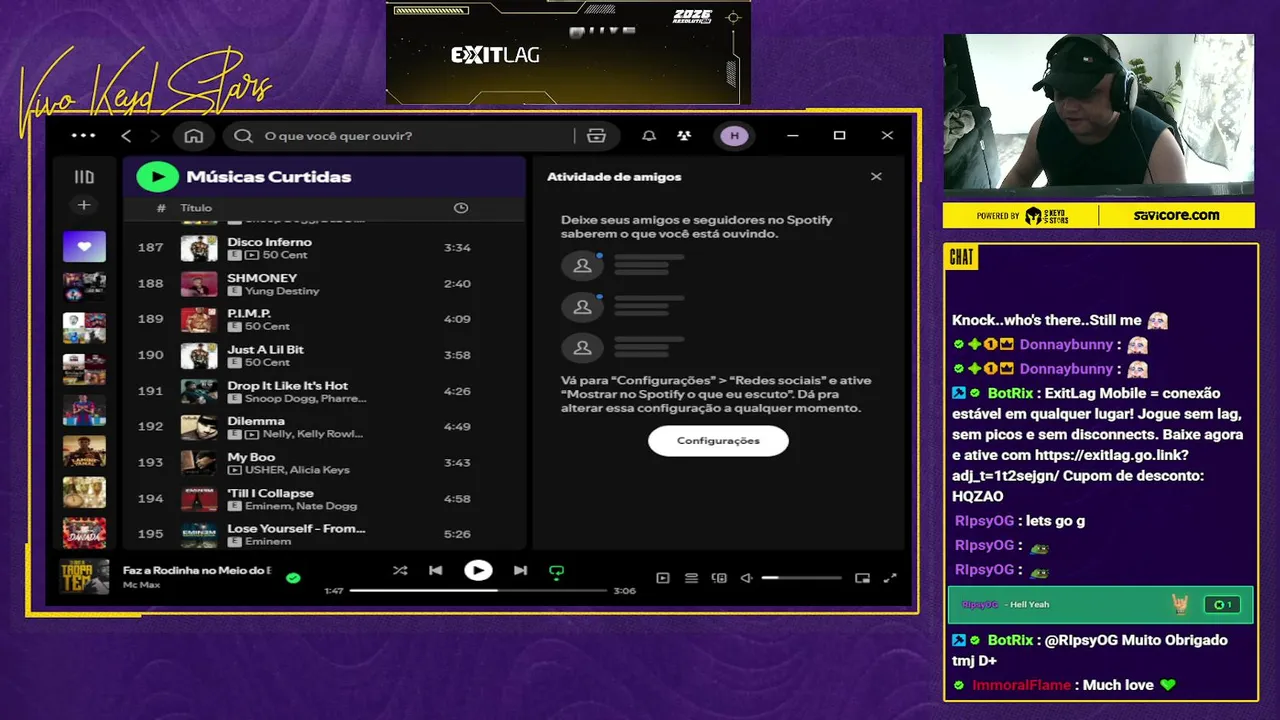Select track 'My Boo'
Viewport: 1280px width, 720px height.
pos(325,463)
